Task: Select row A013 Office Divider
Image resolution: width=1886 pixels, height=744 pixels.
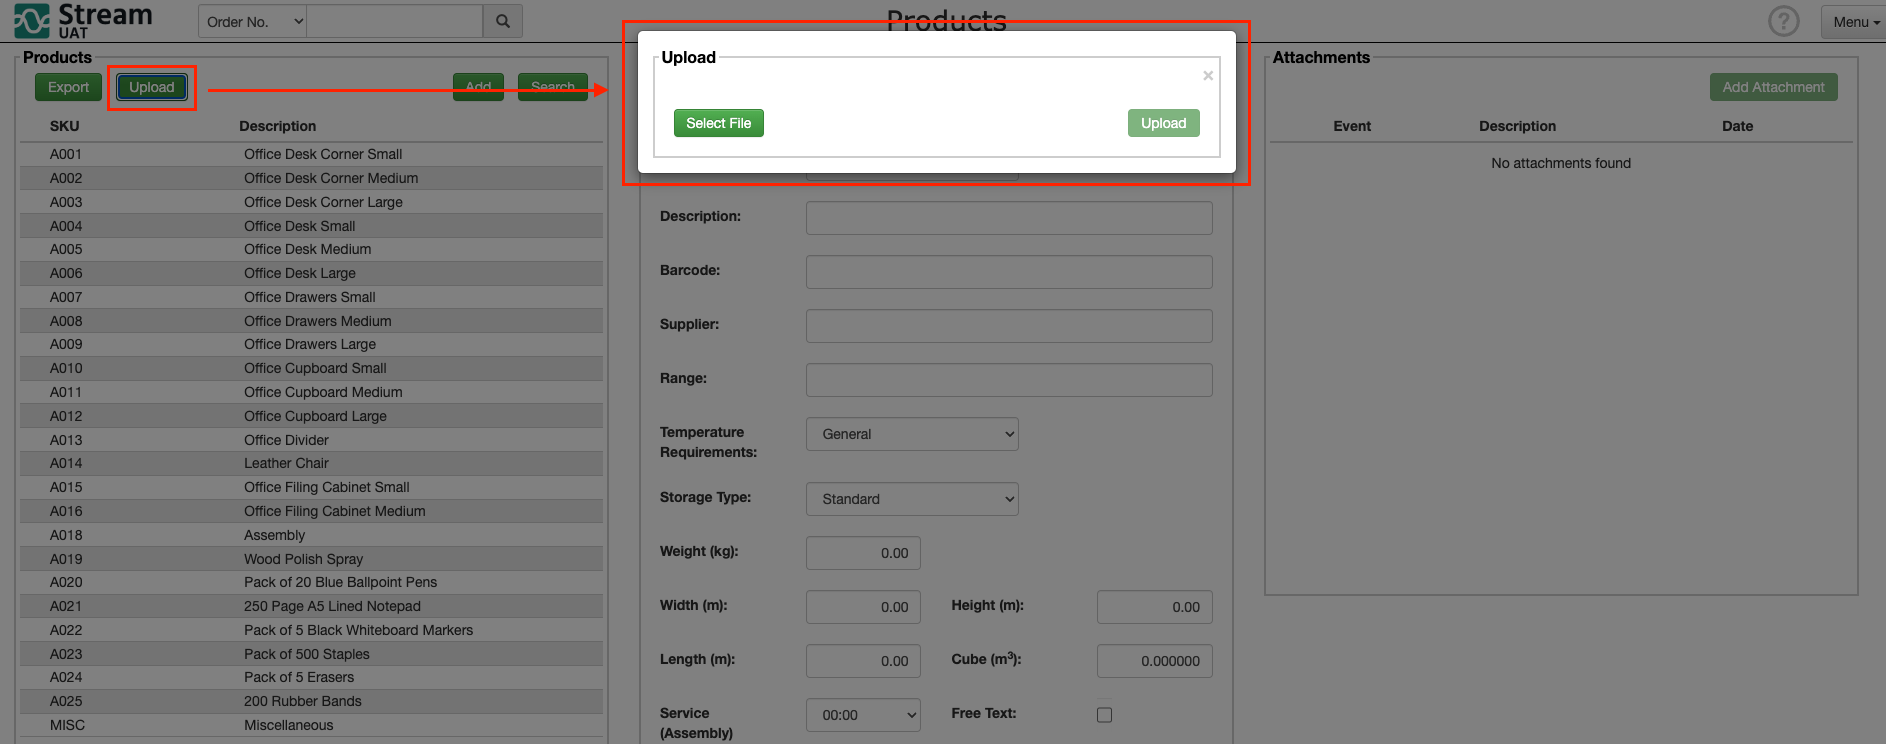Action: pyautogui.click(x=311, y=440)
